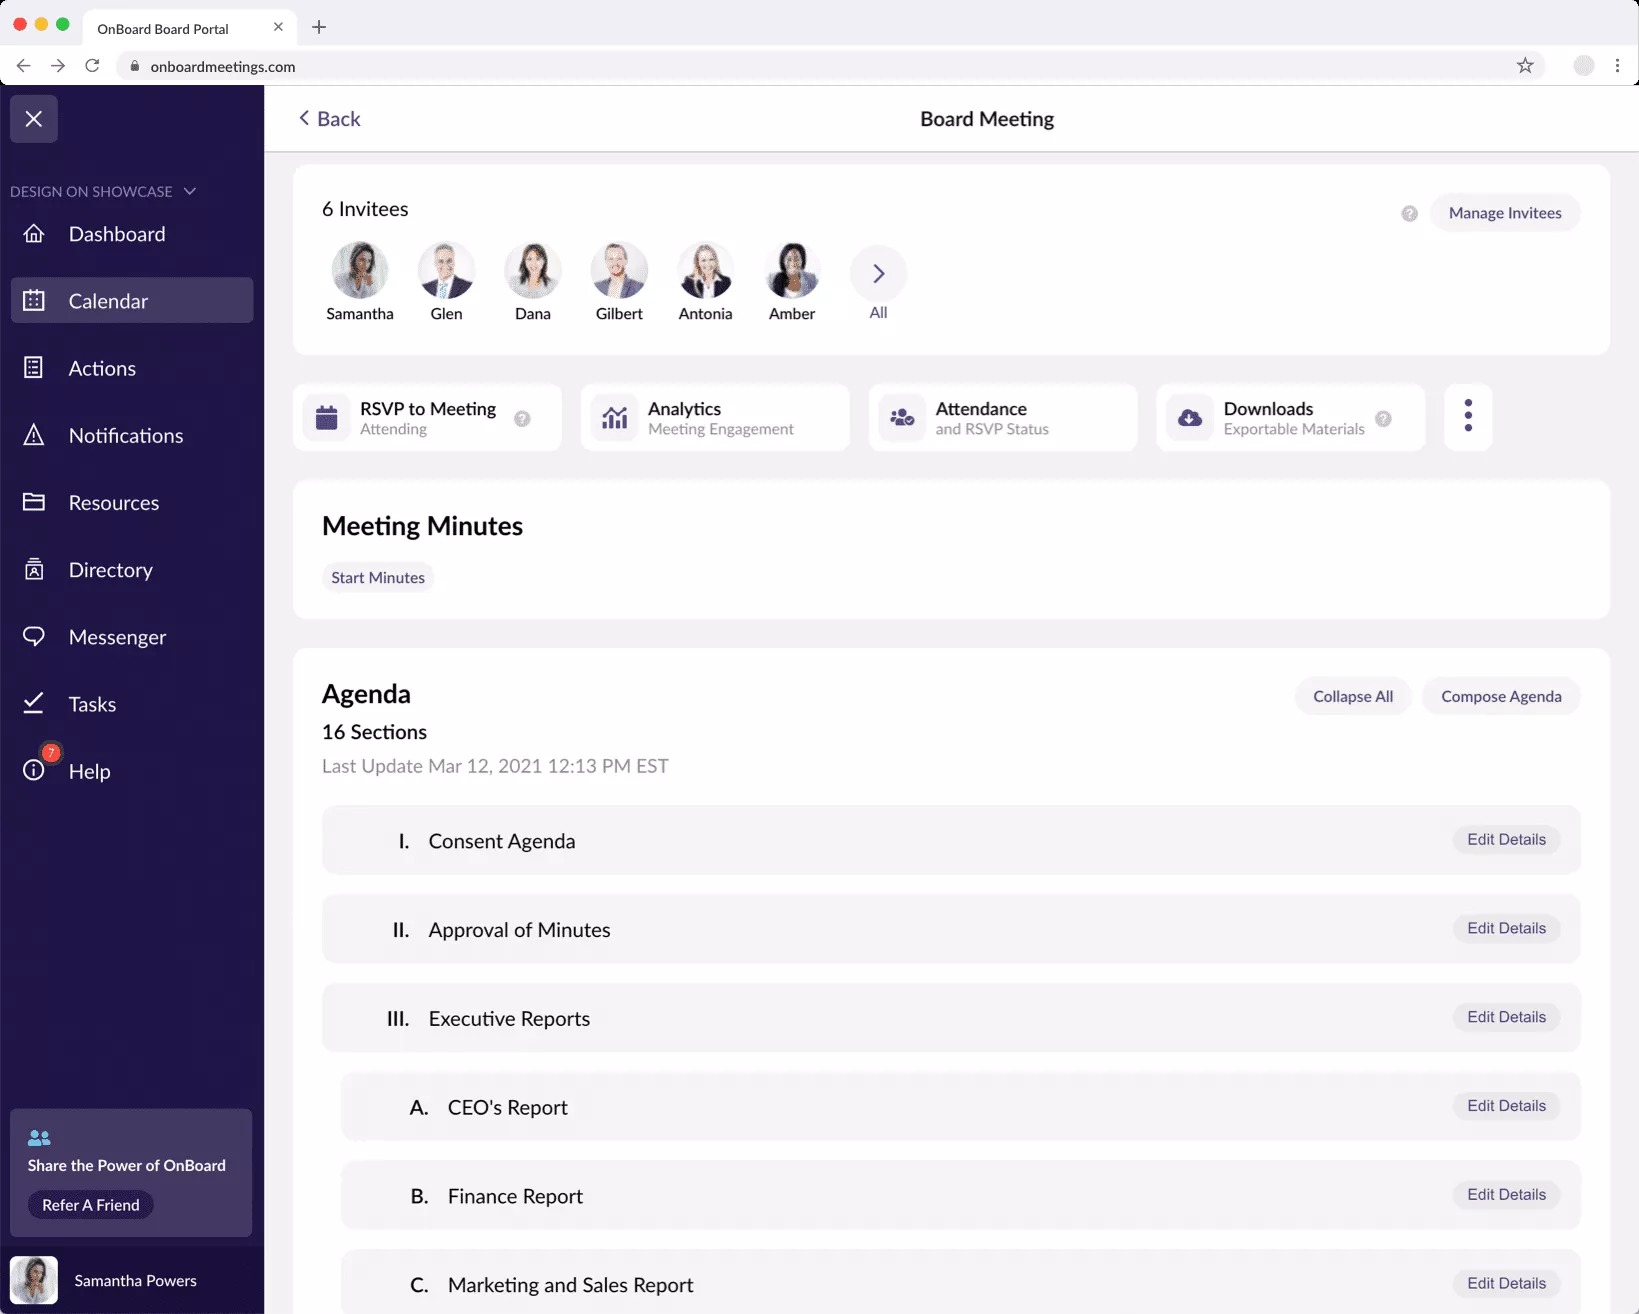Click Samantha Powers profile picture

point(34,1280)
